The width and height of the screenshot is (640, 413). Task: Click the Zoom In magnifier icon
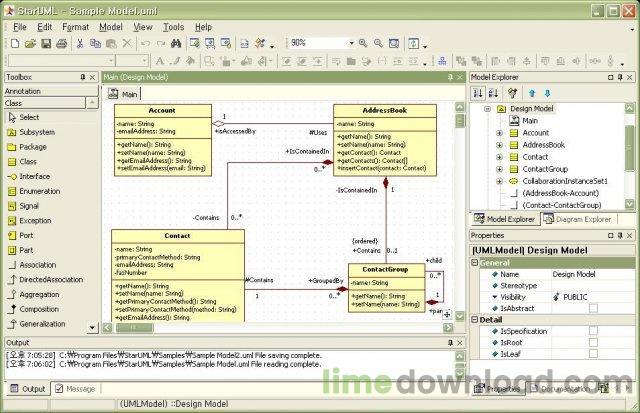tap(363, 43)
